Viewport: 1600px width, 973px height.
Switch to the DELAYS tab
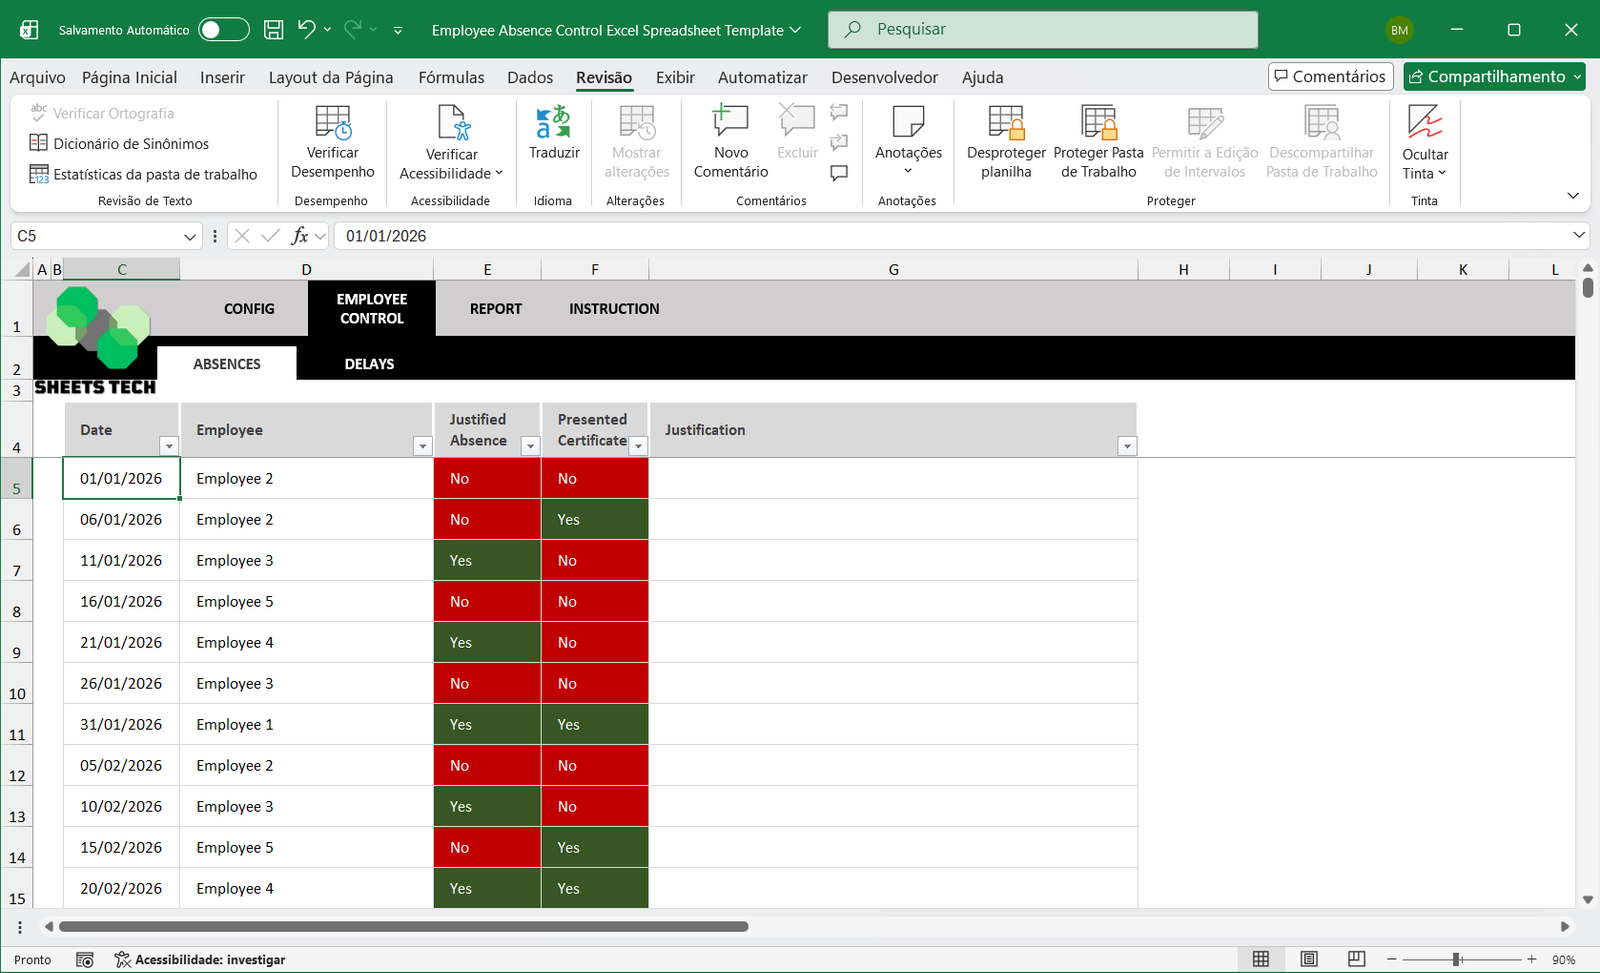click(x=369, y=364)
